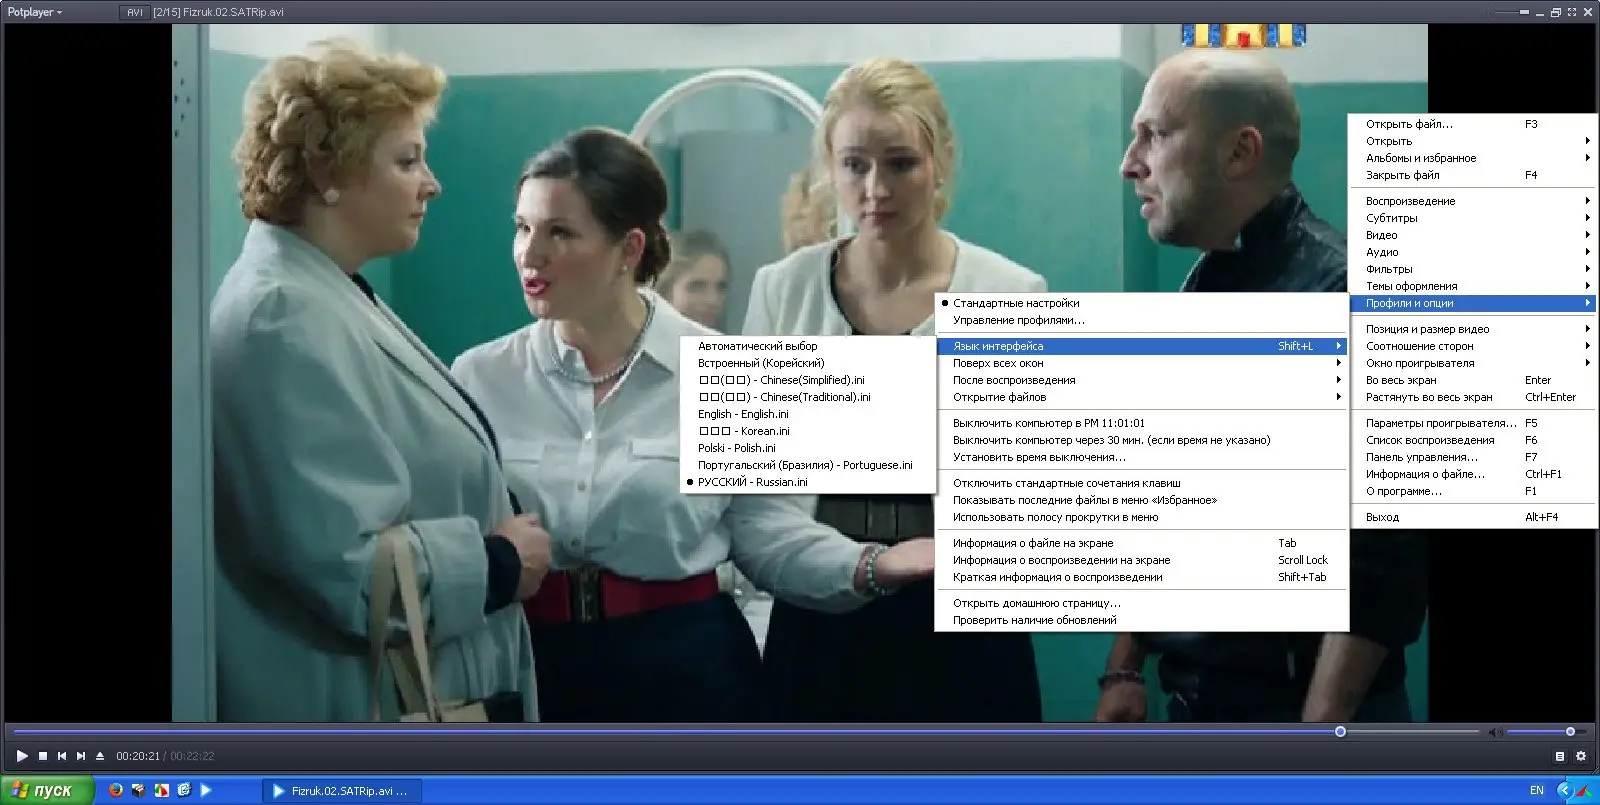
Task: Choose Polski - Polish.ini language
Action: point(806,448)
